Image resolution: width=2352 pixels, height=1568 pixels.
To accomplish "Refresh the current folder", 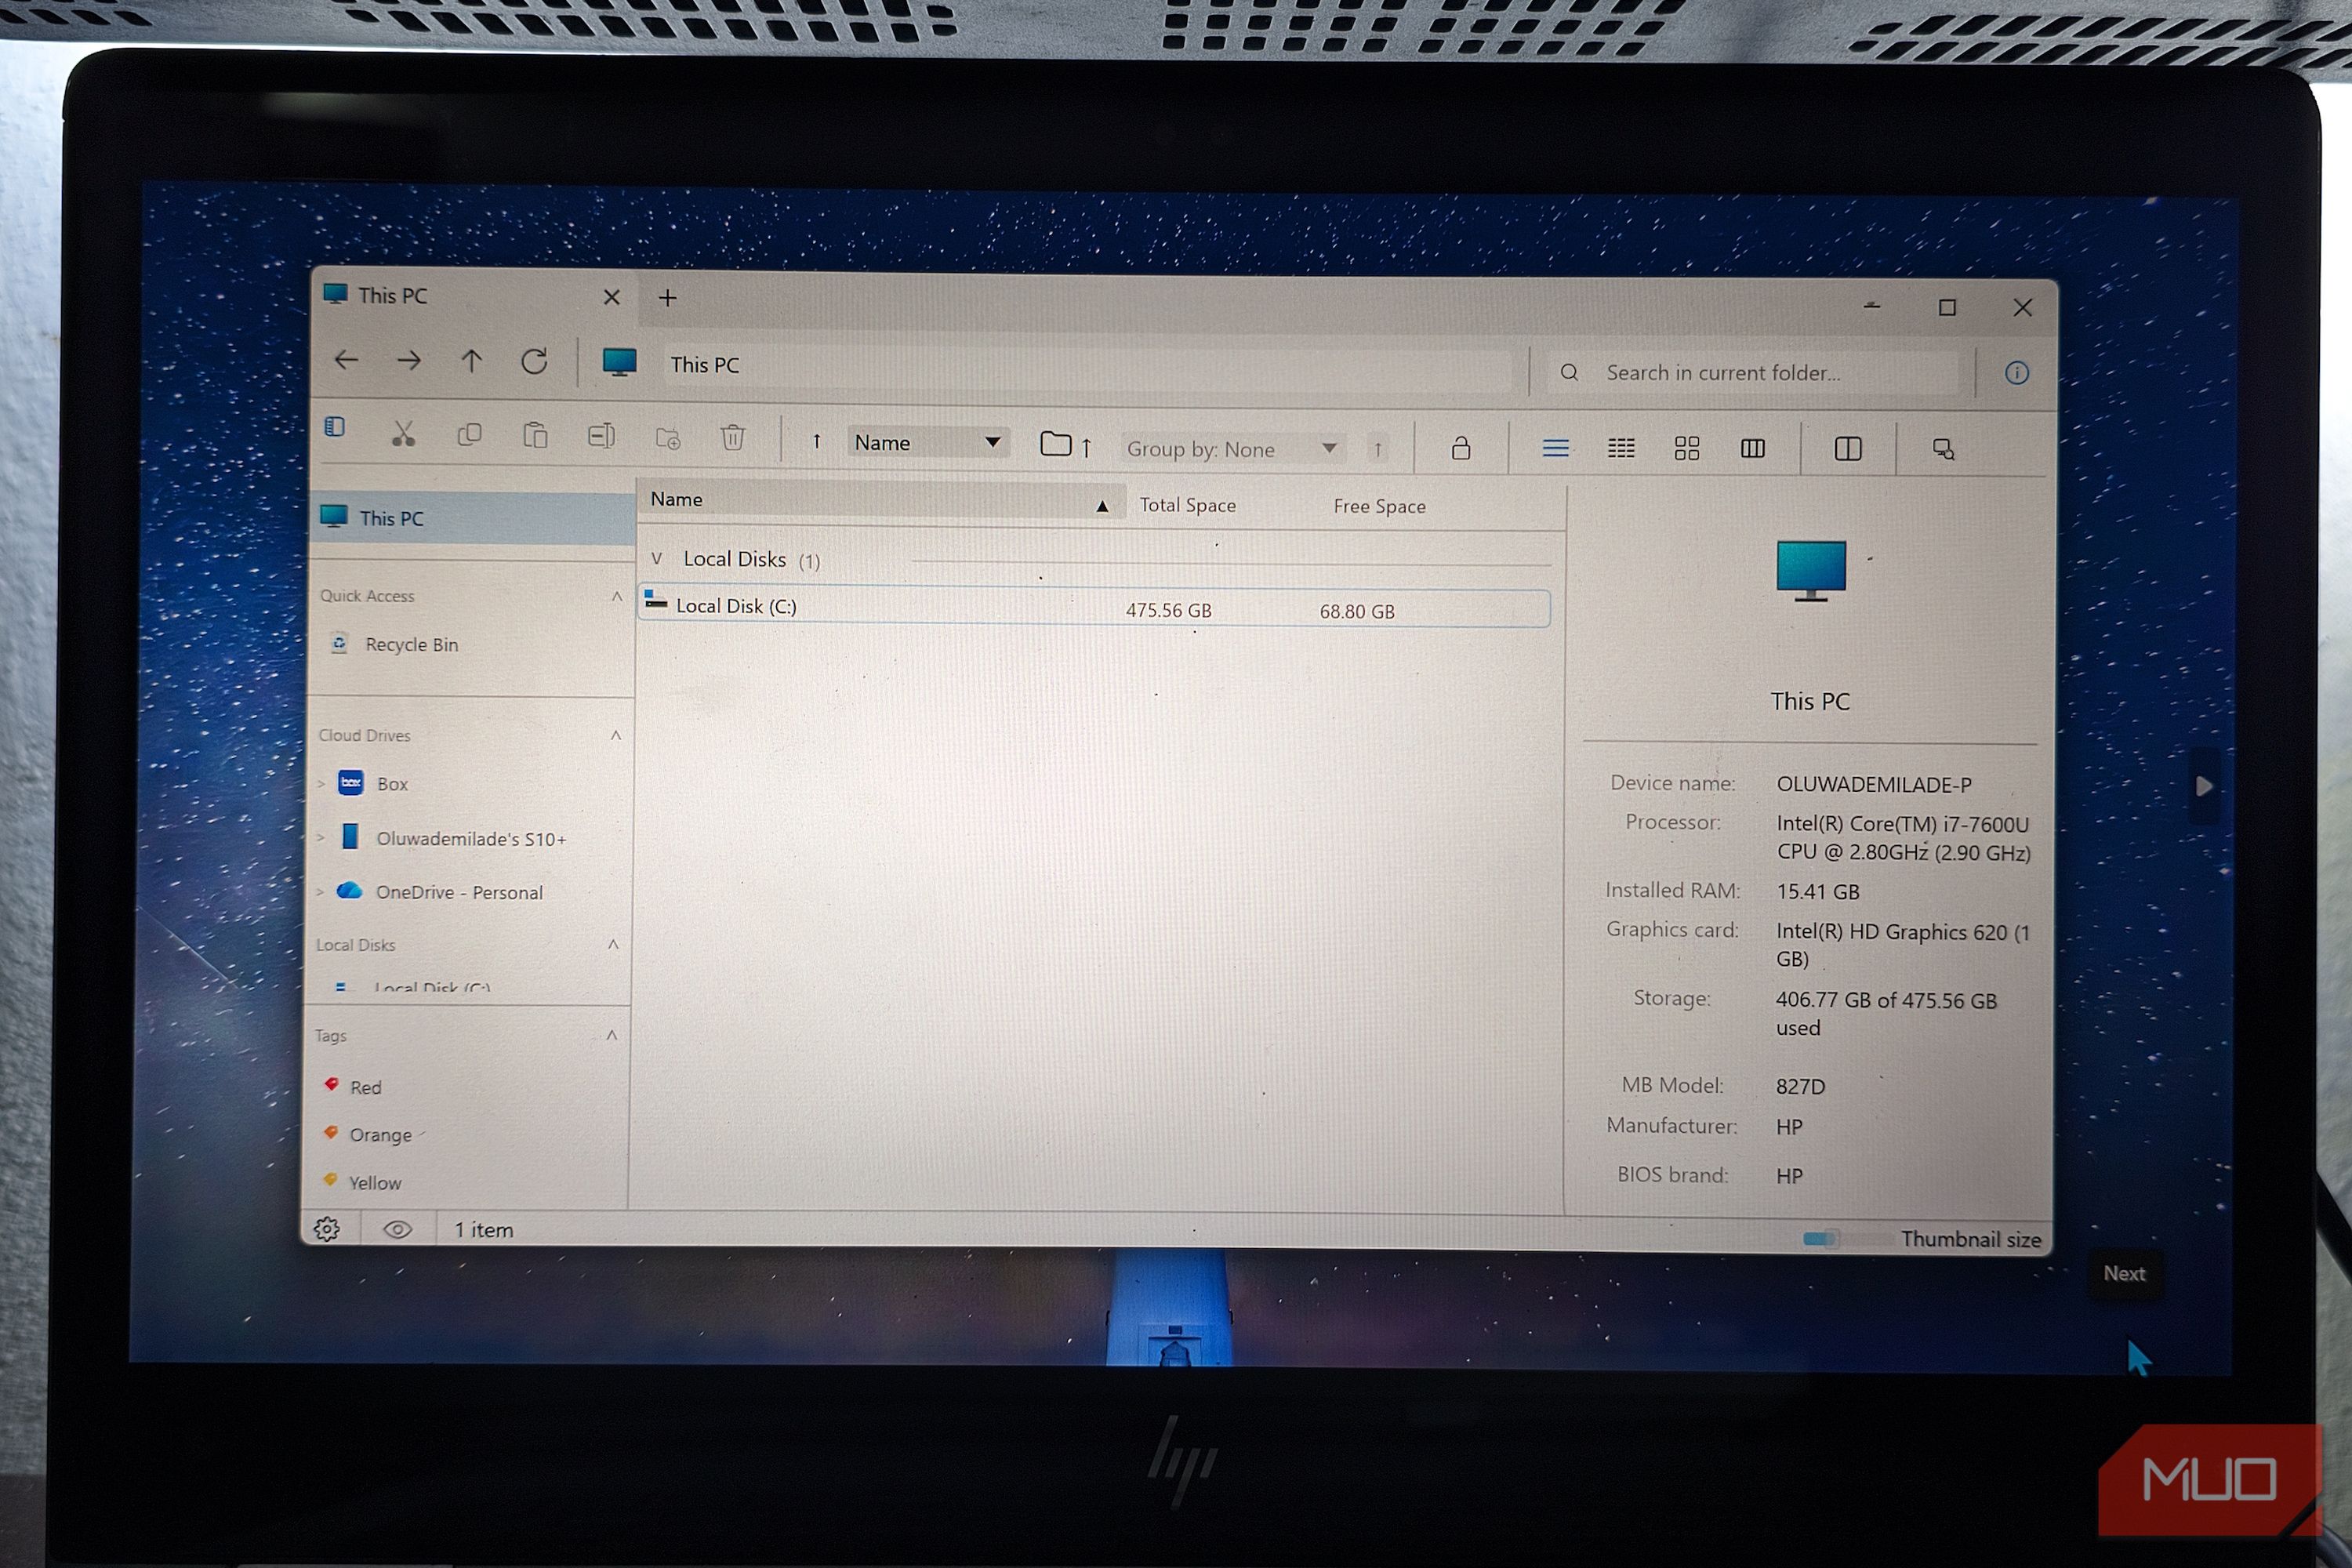I will point(534,361).
